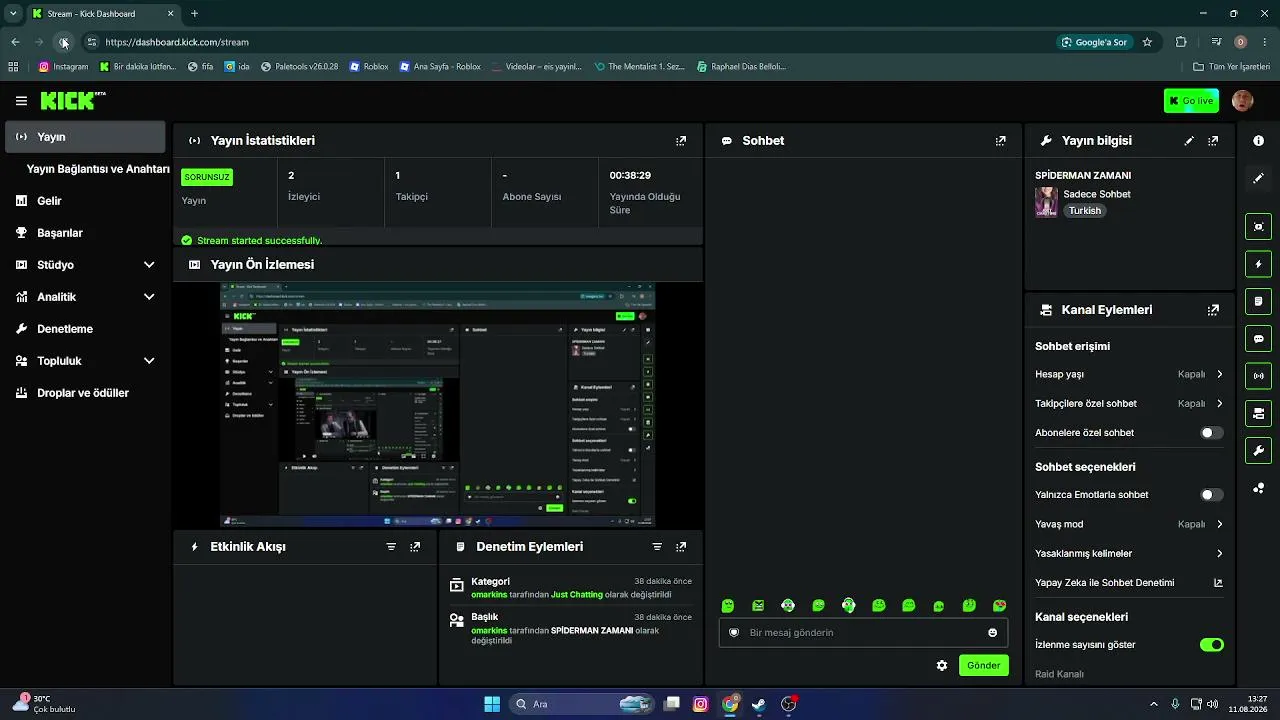The height and width of the screenshot is (720, 1280).
Task: Open Yasaklanmış kelimeler settings
Action: pyautogui.click(x=1129, y=554)
